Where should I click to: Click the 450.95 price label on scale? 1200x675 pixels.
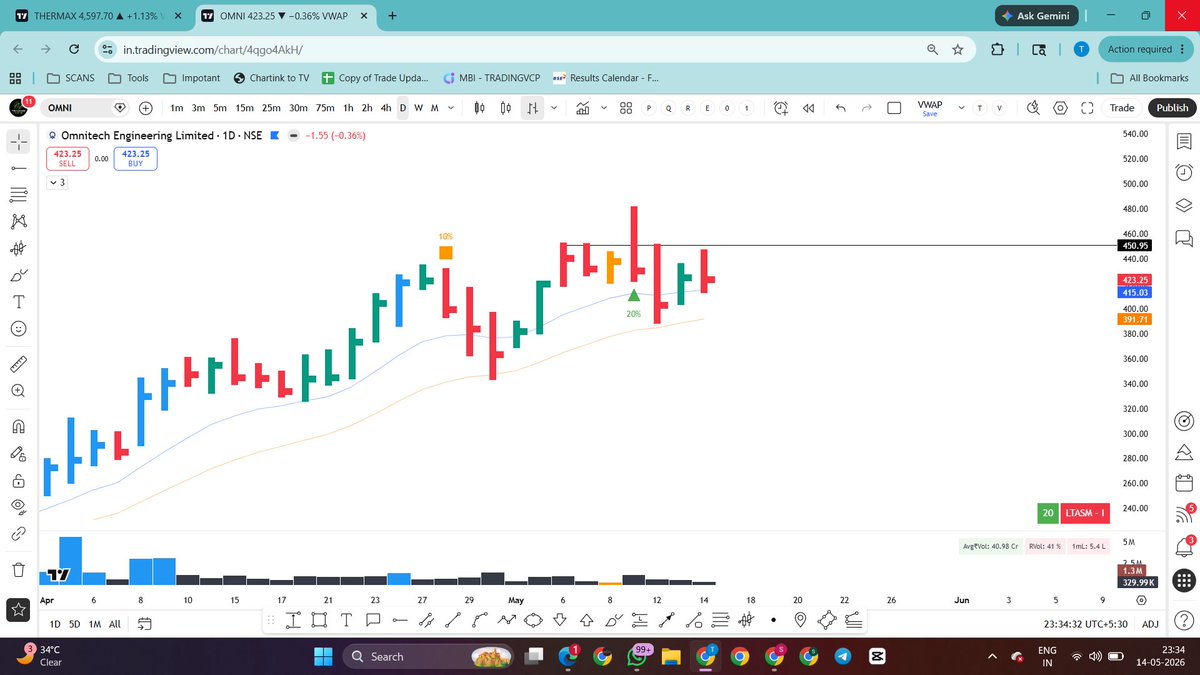(x=1136, y=245)
